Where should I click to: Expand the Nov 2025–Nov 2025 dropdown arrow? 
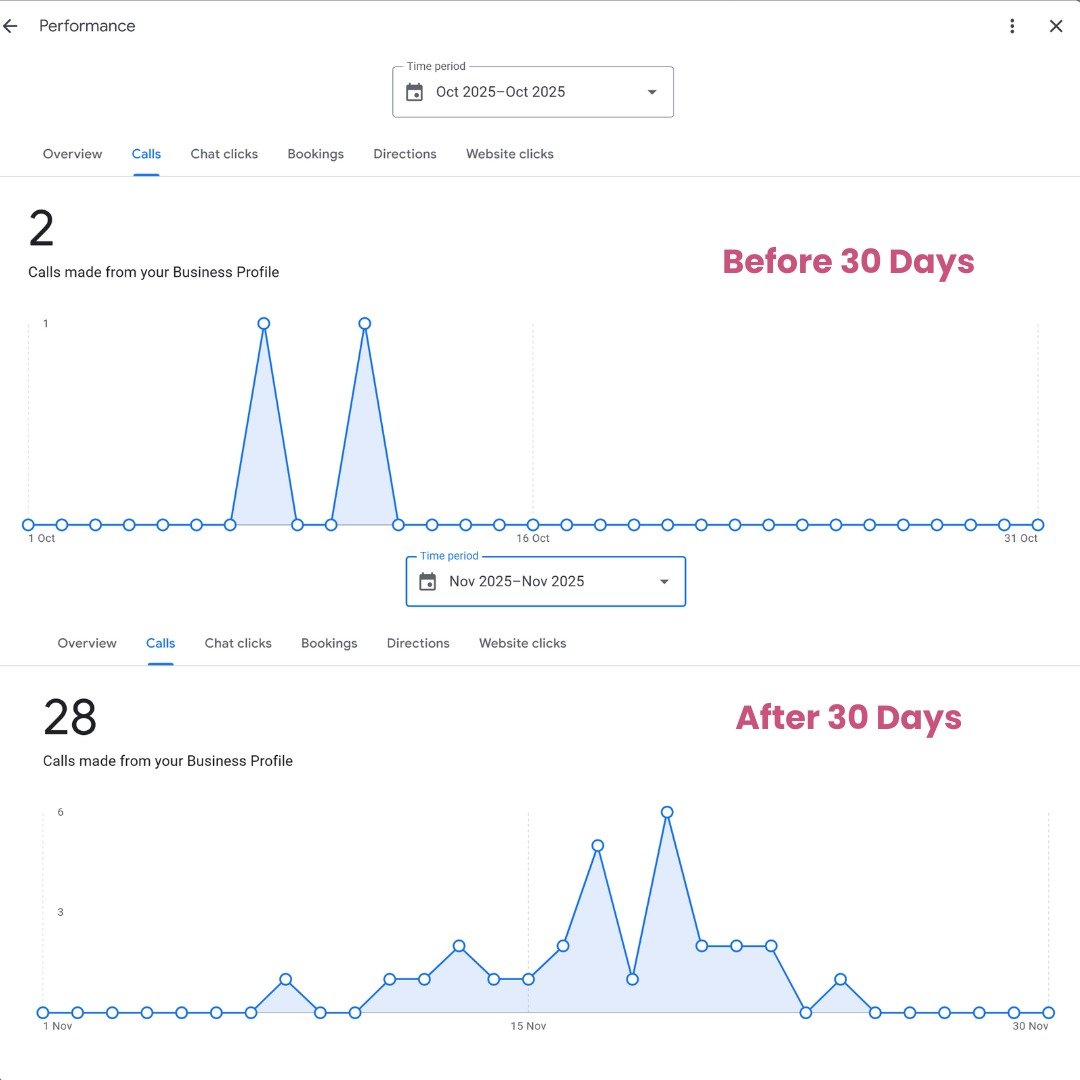(x=665, y=582)
